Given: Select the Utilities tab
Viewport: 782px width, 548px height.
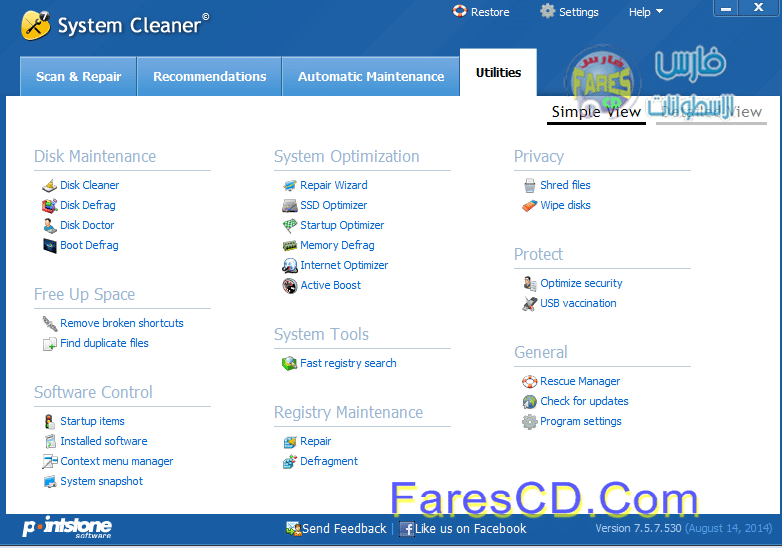Looking at the screenshot, I should tap(498, 73).
